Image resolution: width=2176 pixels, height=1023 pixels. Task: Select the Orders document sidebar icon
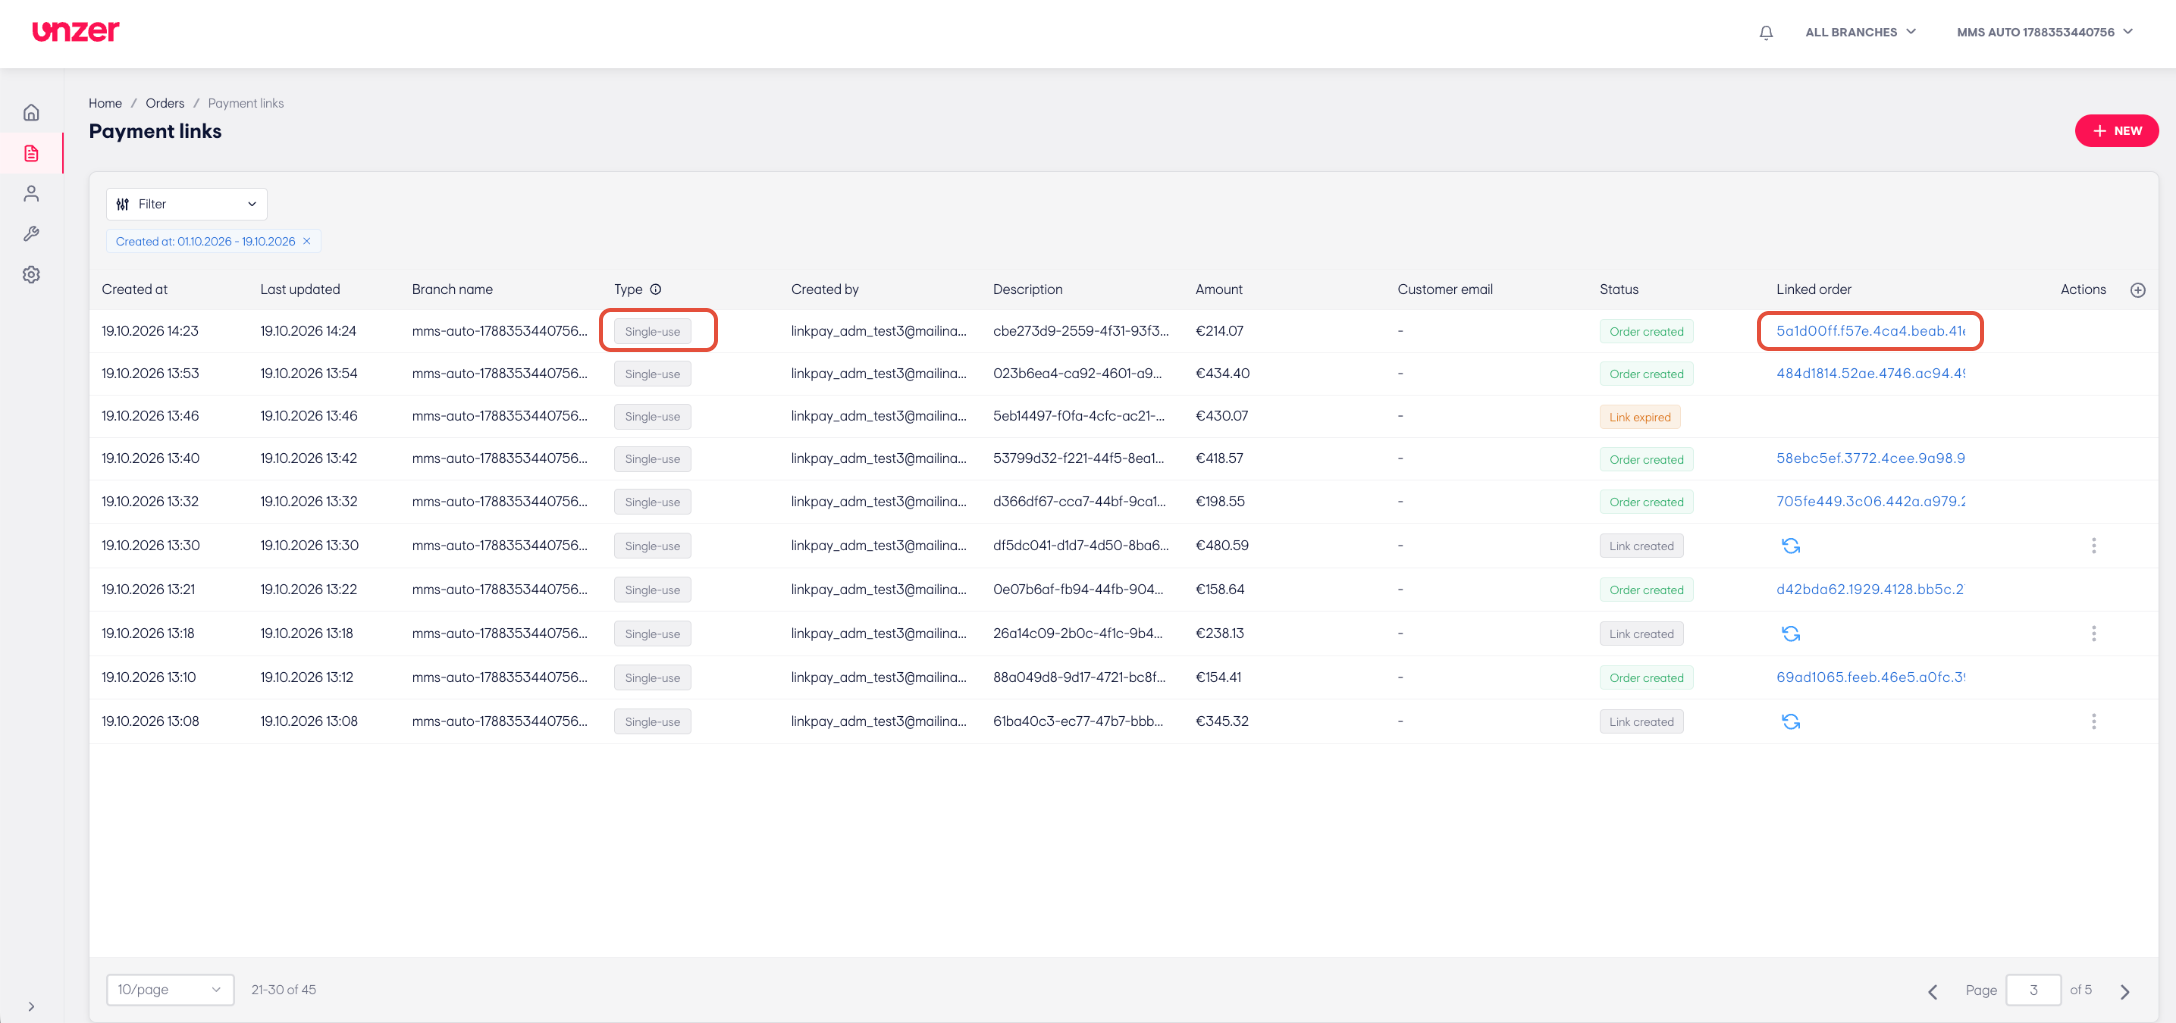point(31,153)
